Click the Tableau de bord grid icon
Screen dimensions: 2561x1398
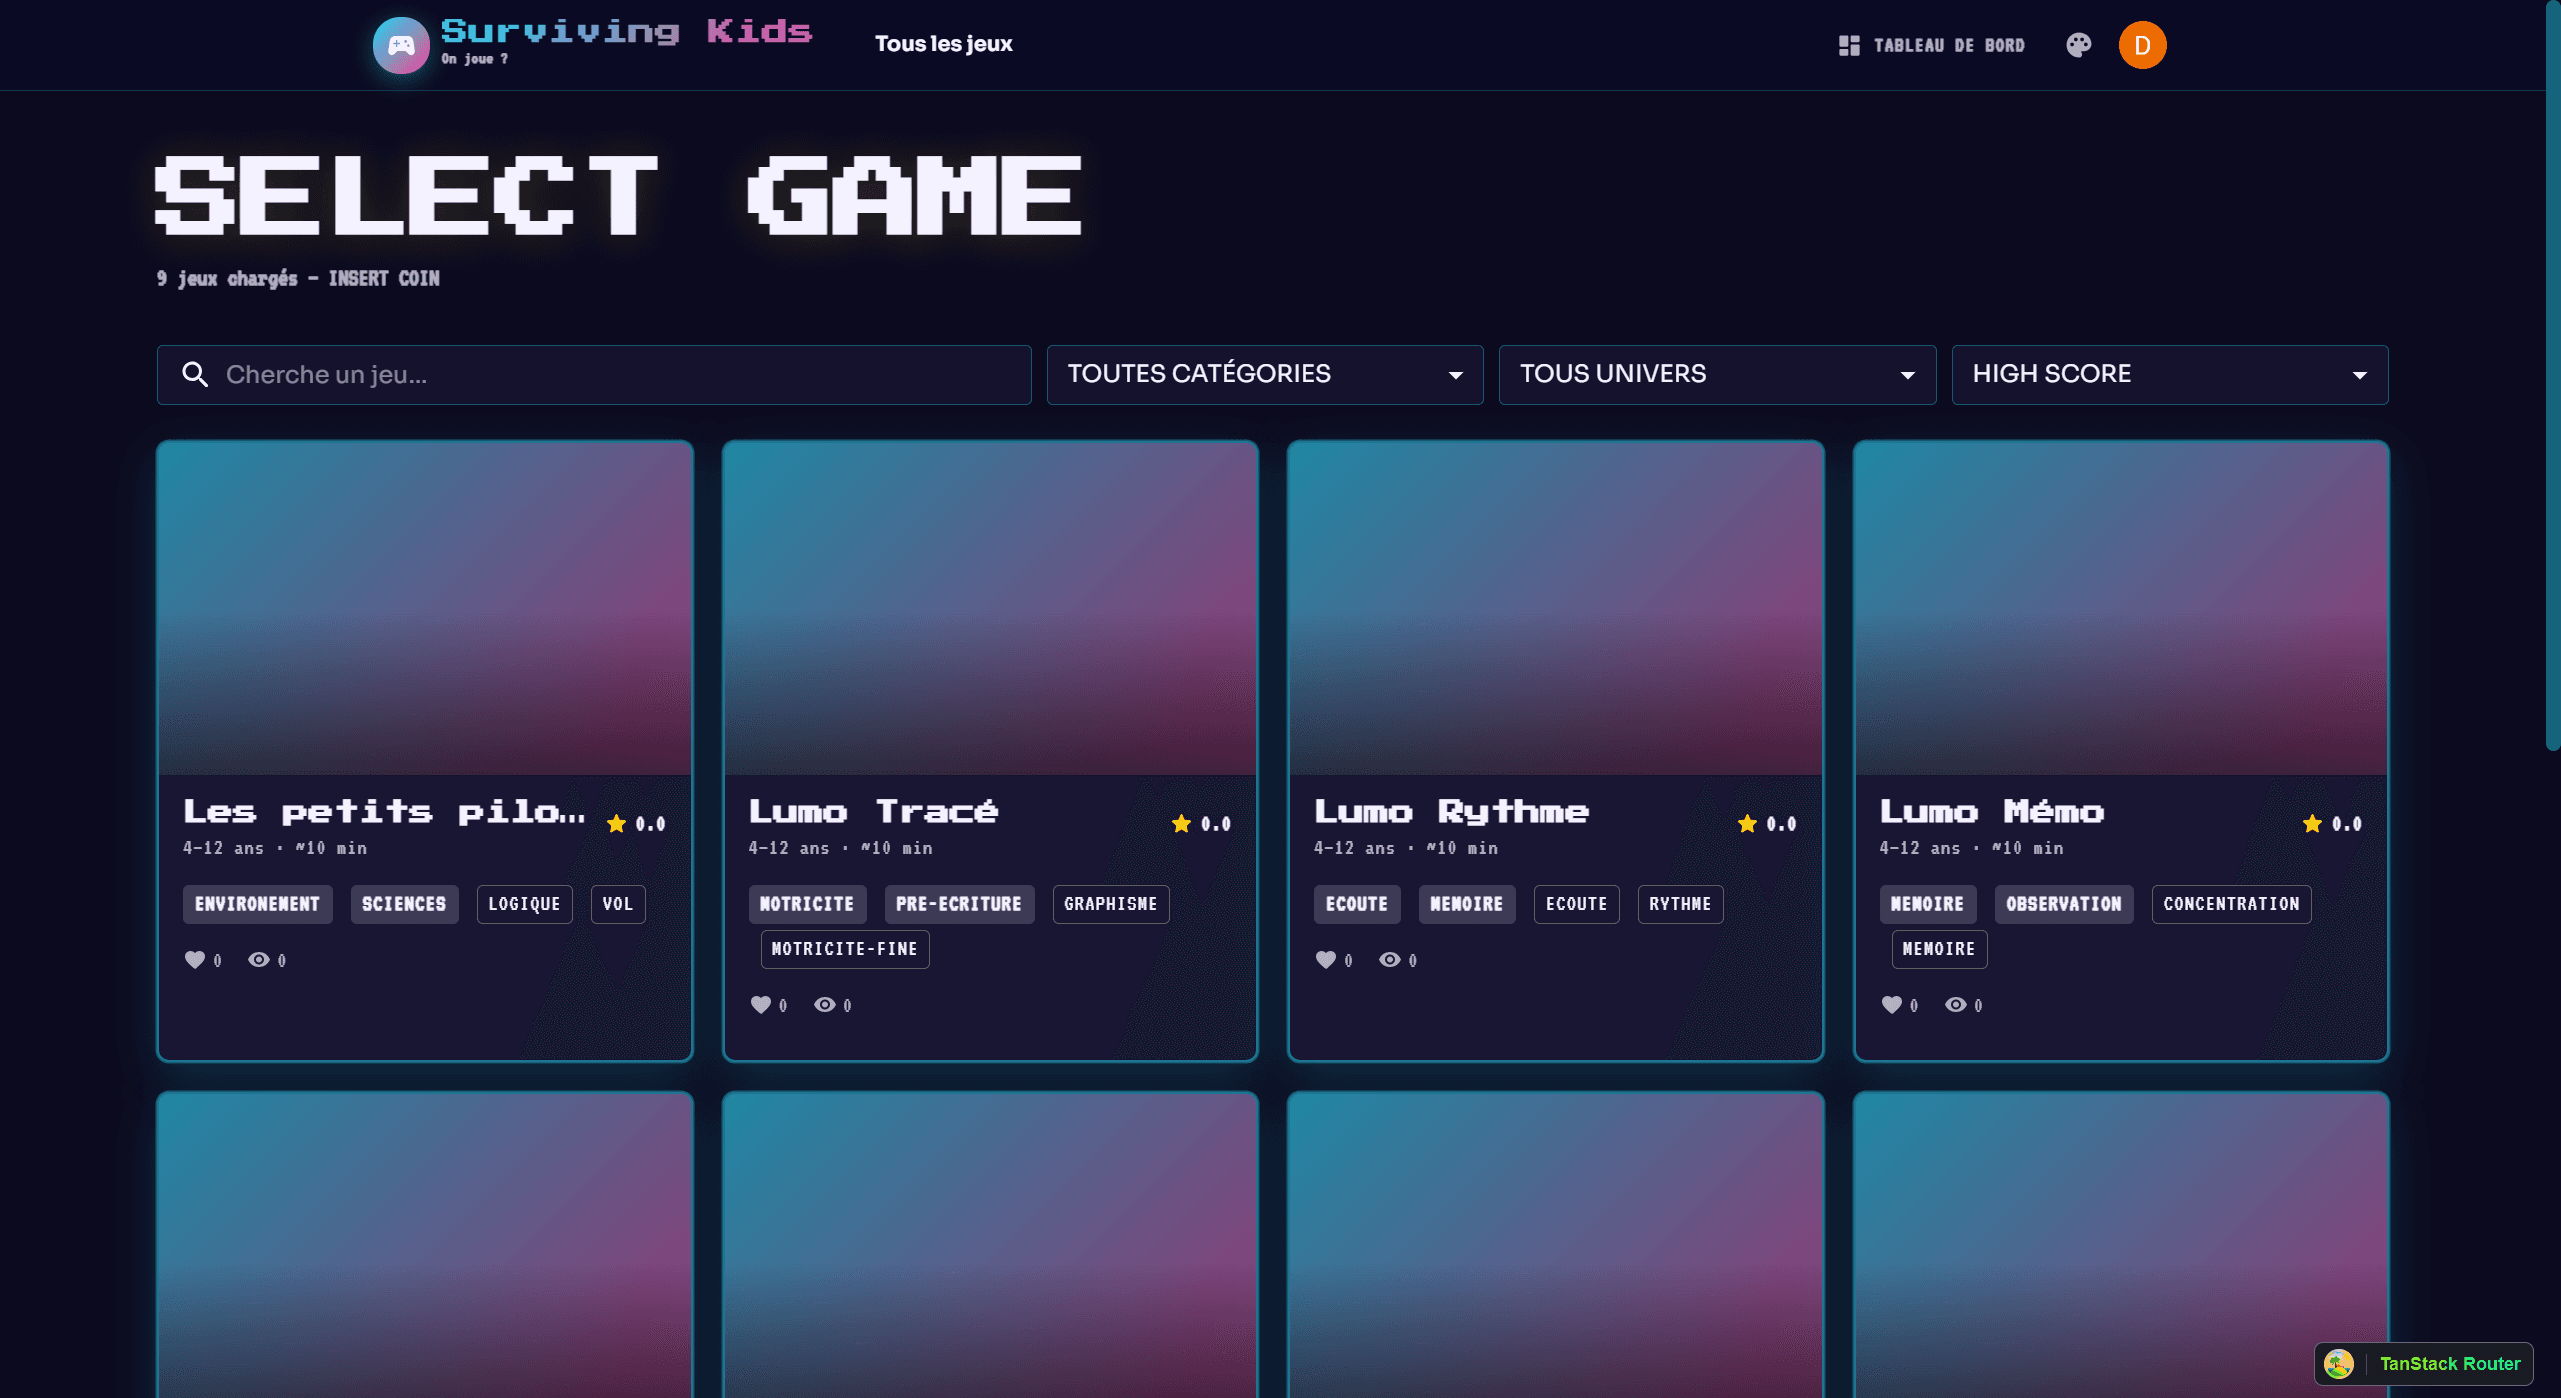tap(1849, 45)
